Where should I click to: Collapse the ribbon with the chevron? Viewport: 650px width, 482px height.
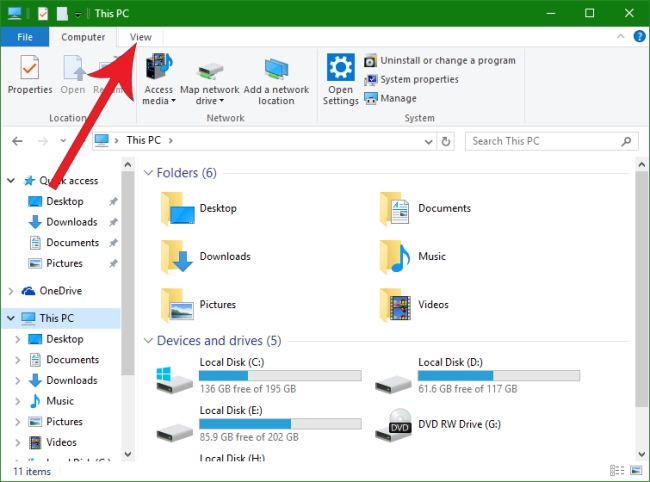click(620, 36)
